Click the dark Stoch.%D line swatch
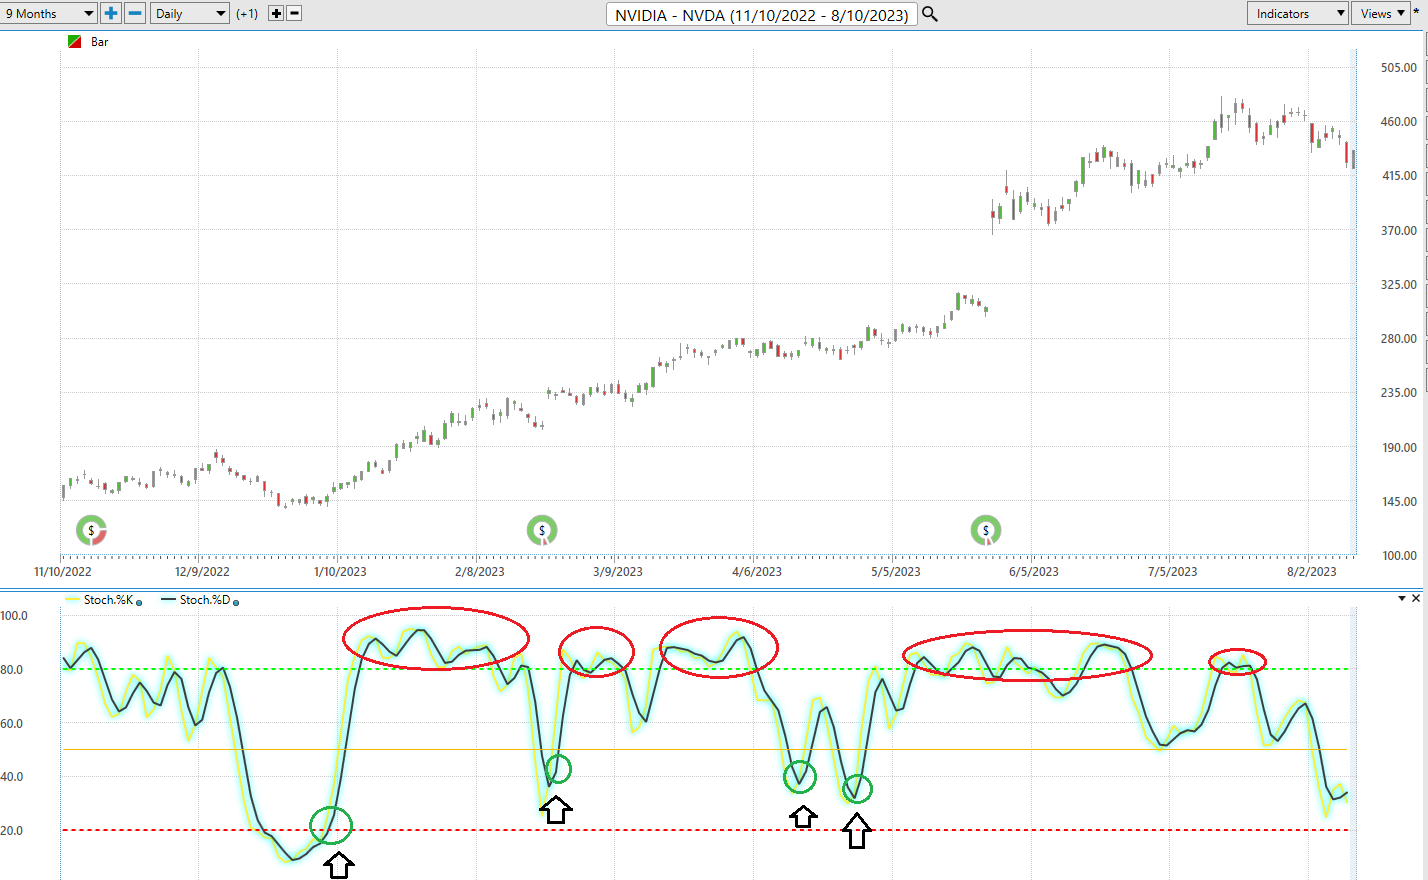 (x=168, y=600)
